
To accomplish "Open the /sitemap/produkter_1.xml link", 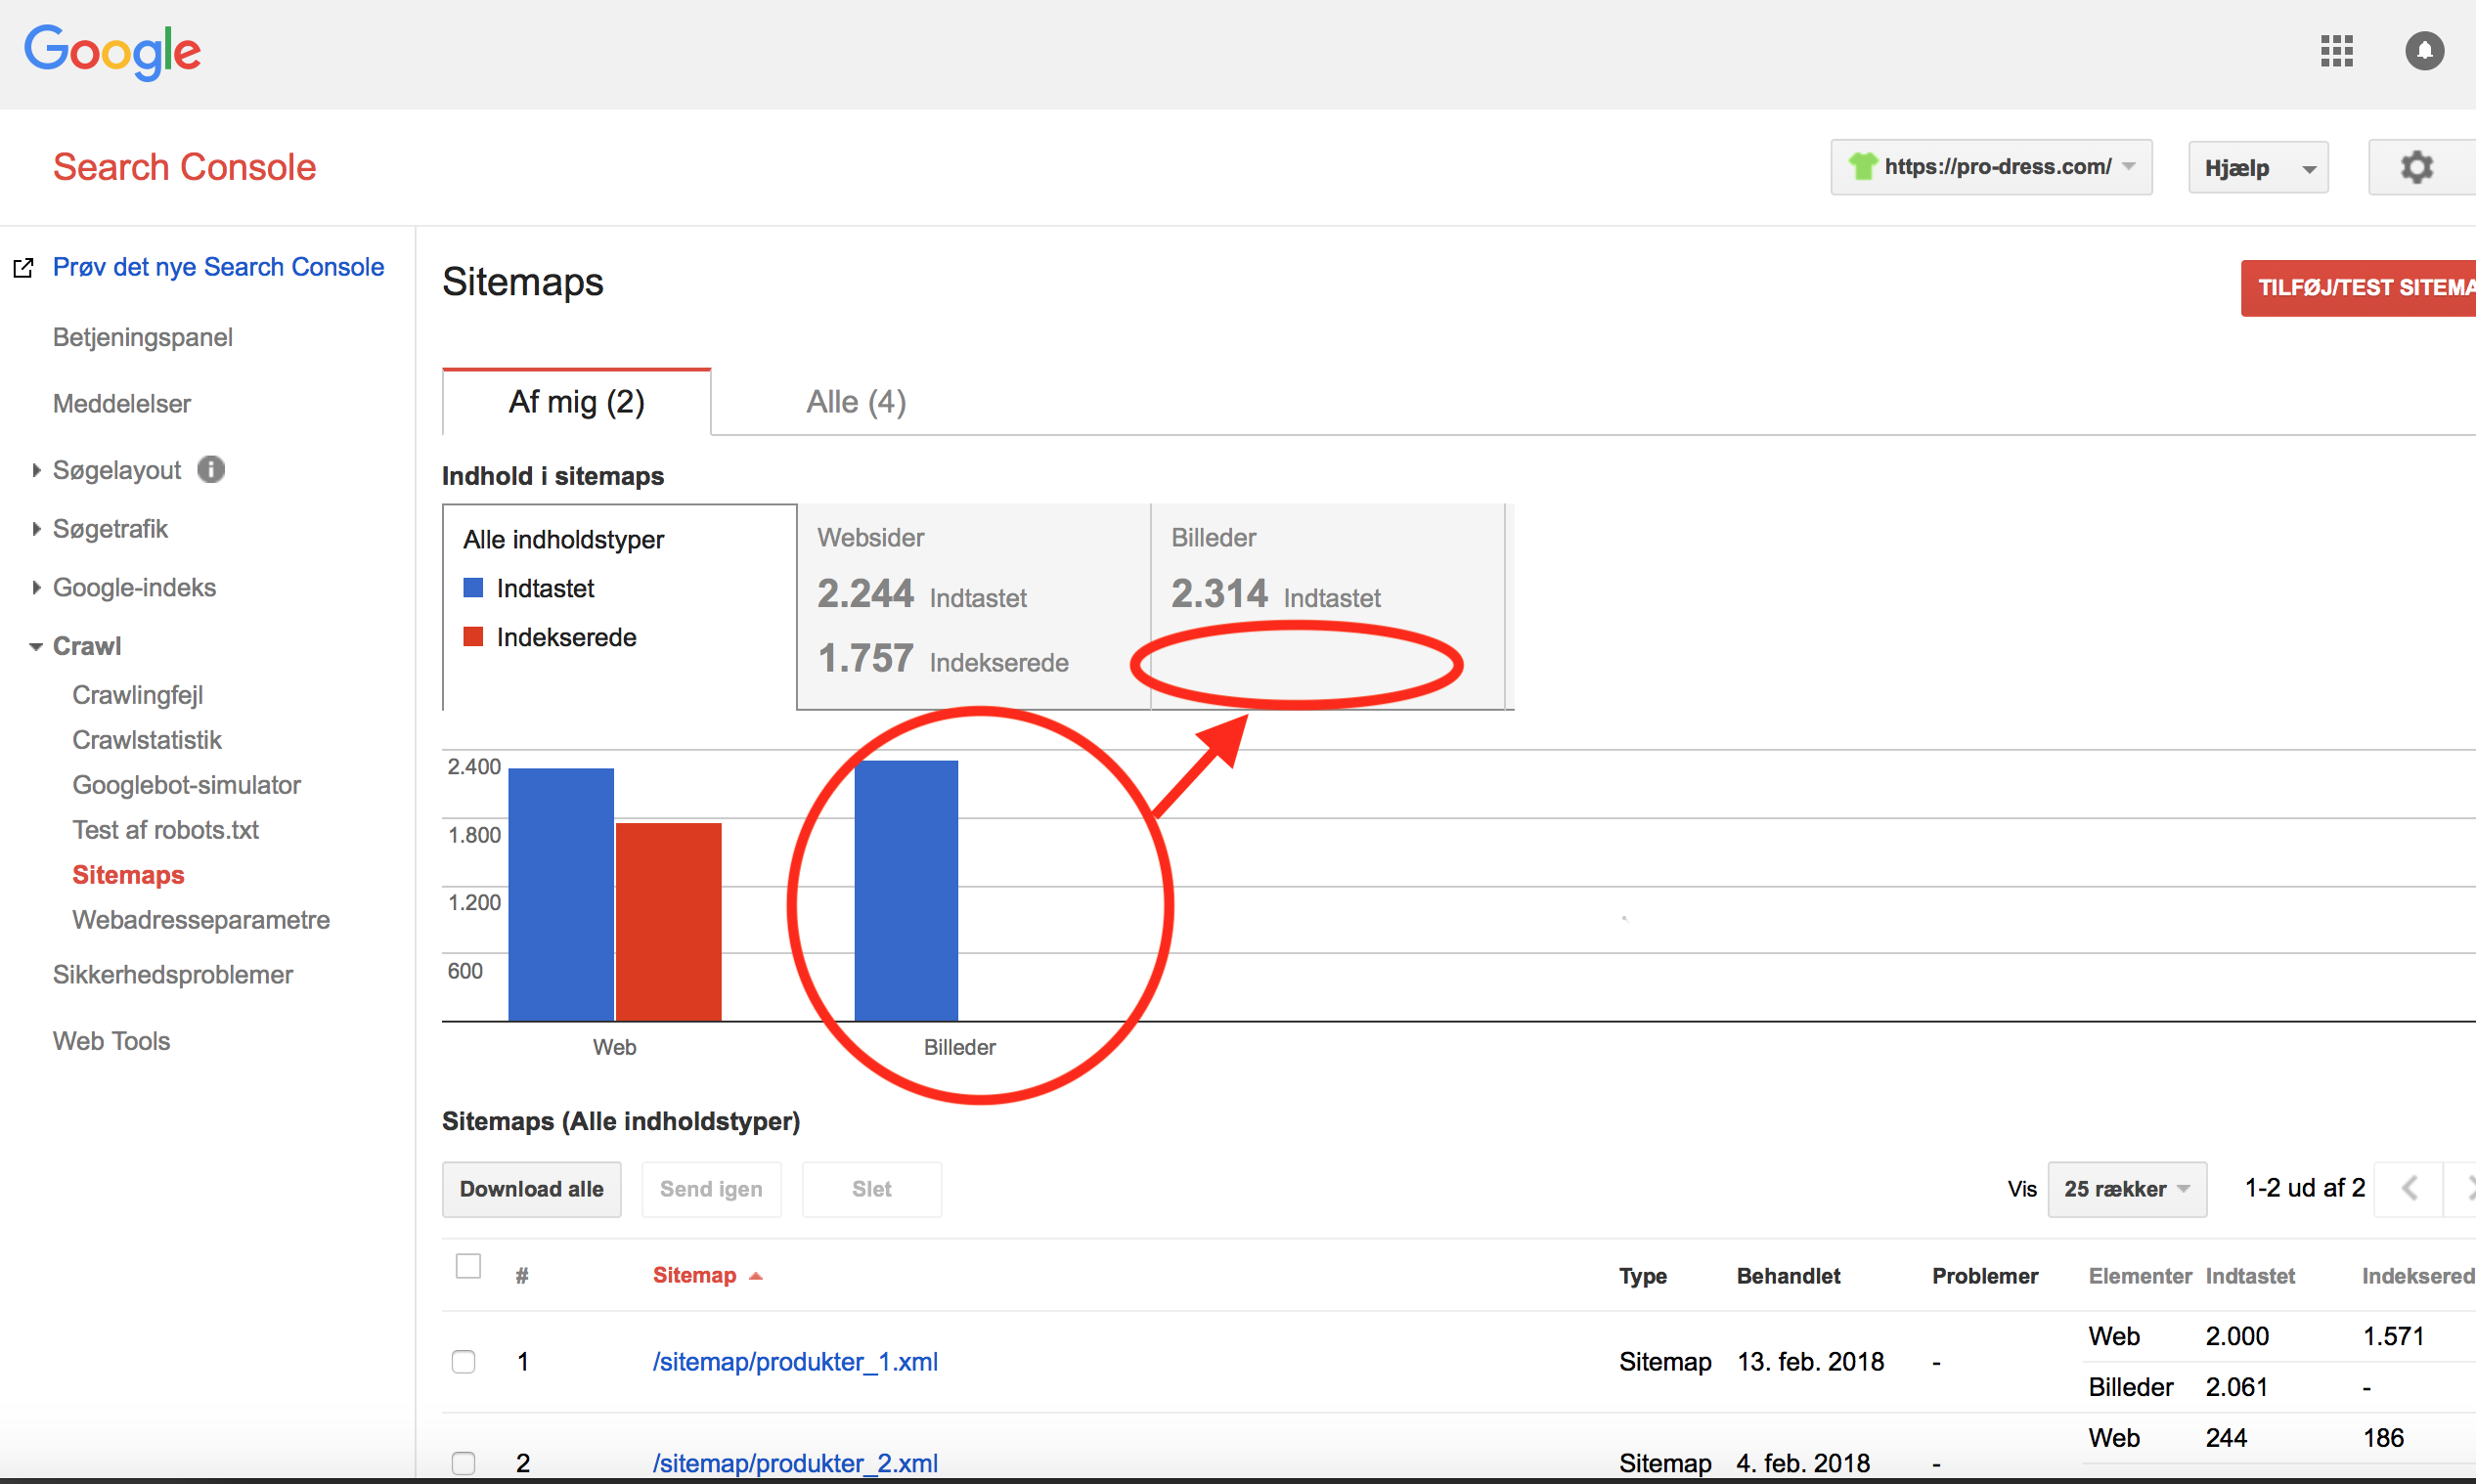I will coord(795,1362).
